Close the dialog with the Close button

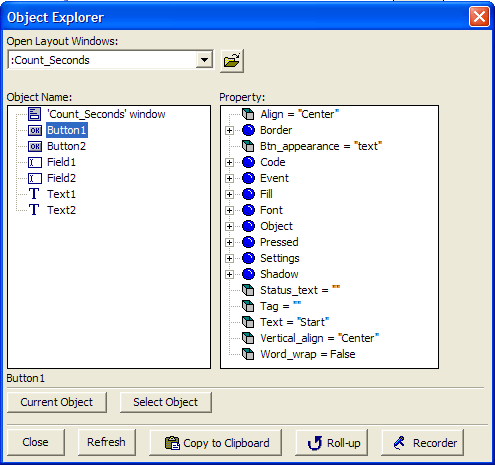(36, 442)
